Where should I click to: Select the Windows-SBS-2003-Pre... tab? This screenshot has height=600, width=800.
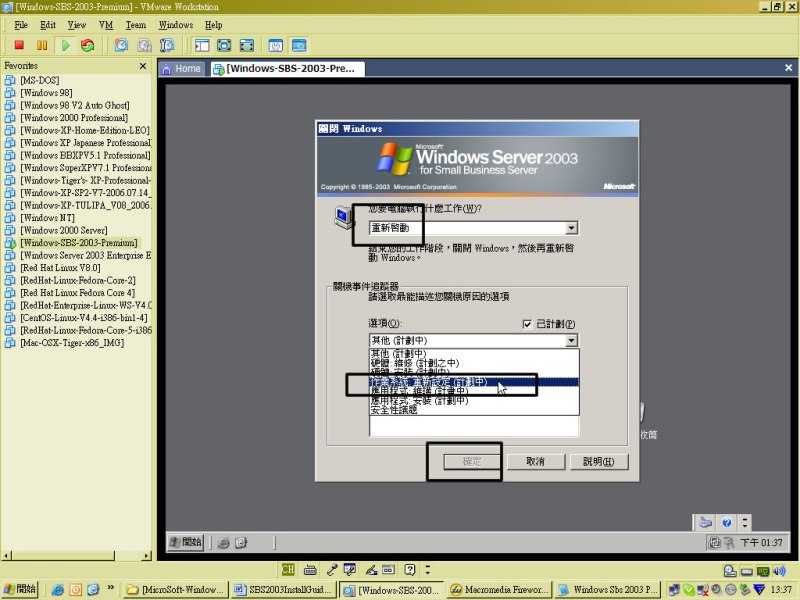point(288,69)
